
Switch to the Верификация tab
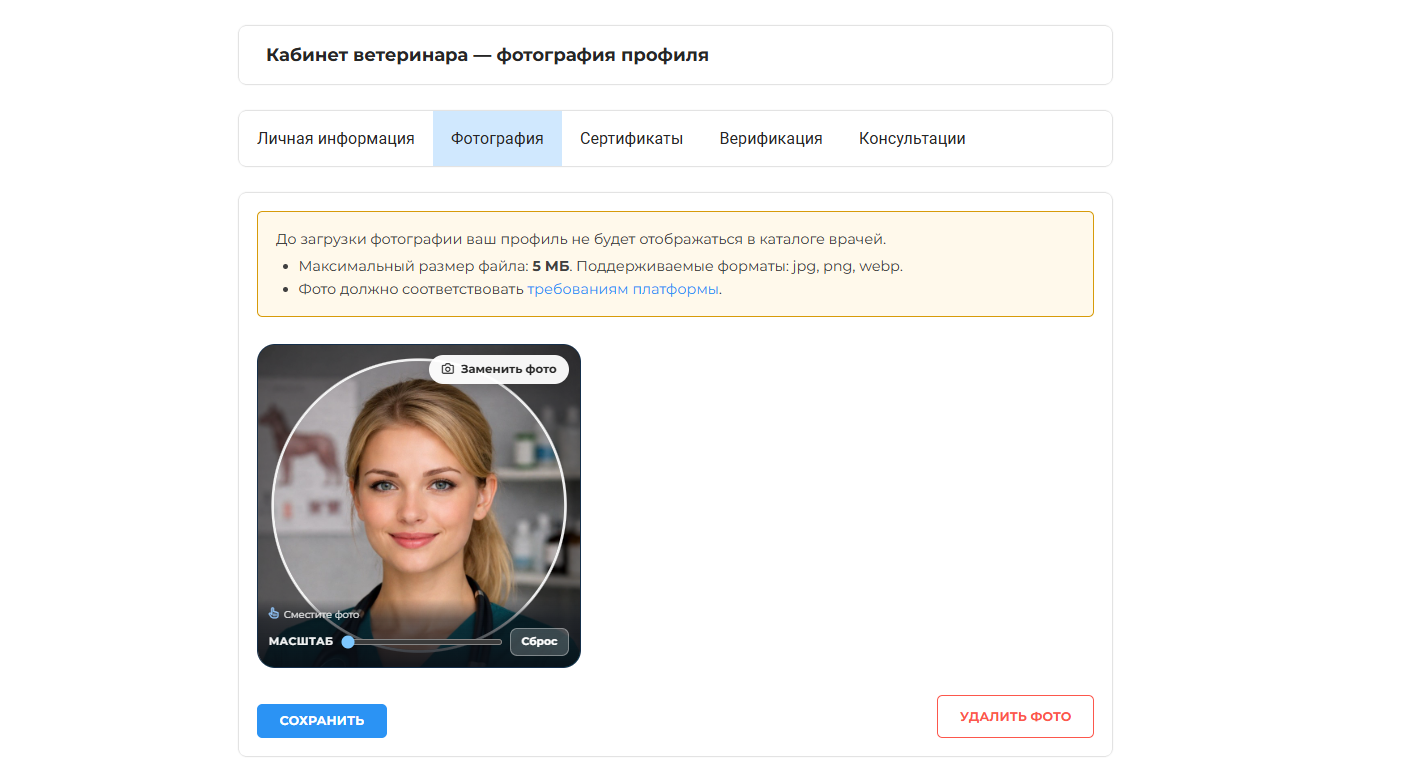point(770,138)
